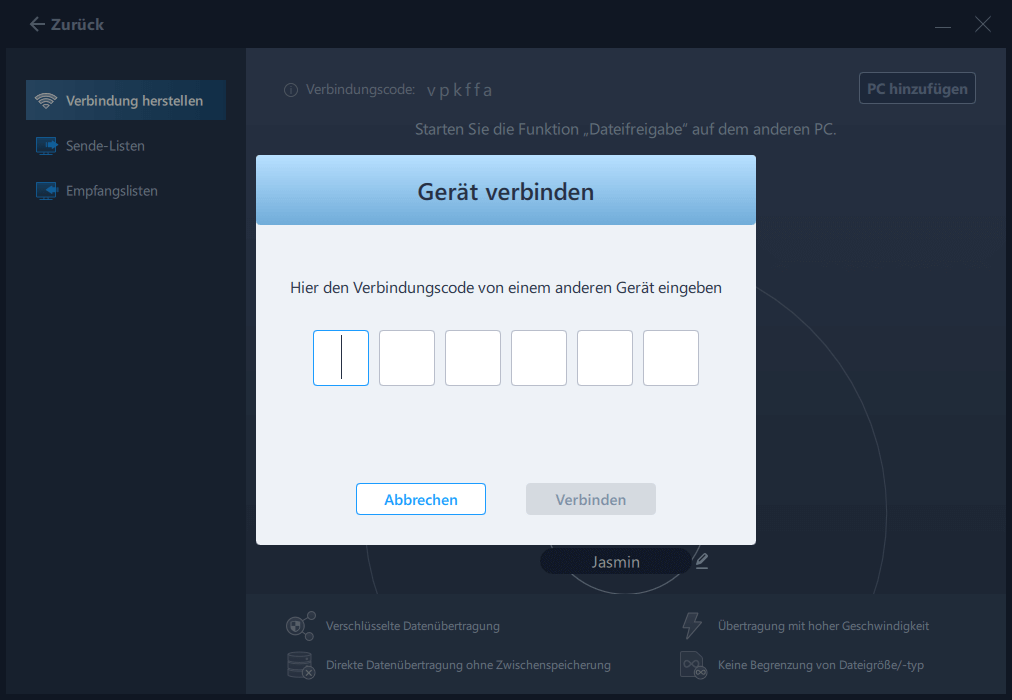Select Verbindung herstellen in the sidebar

(x=126, y=100)
